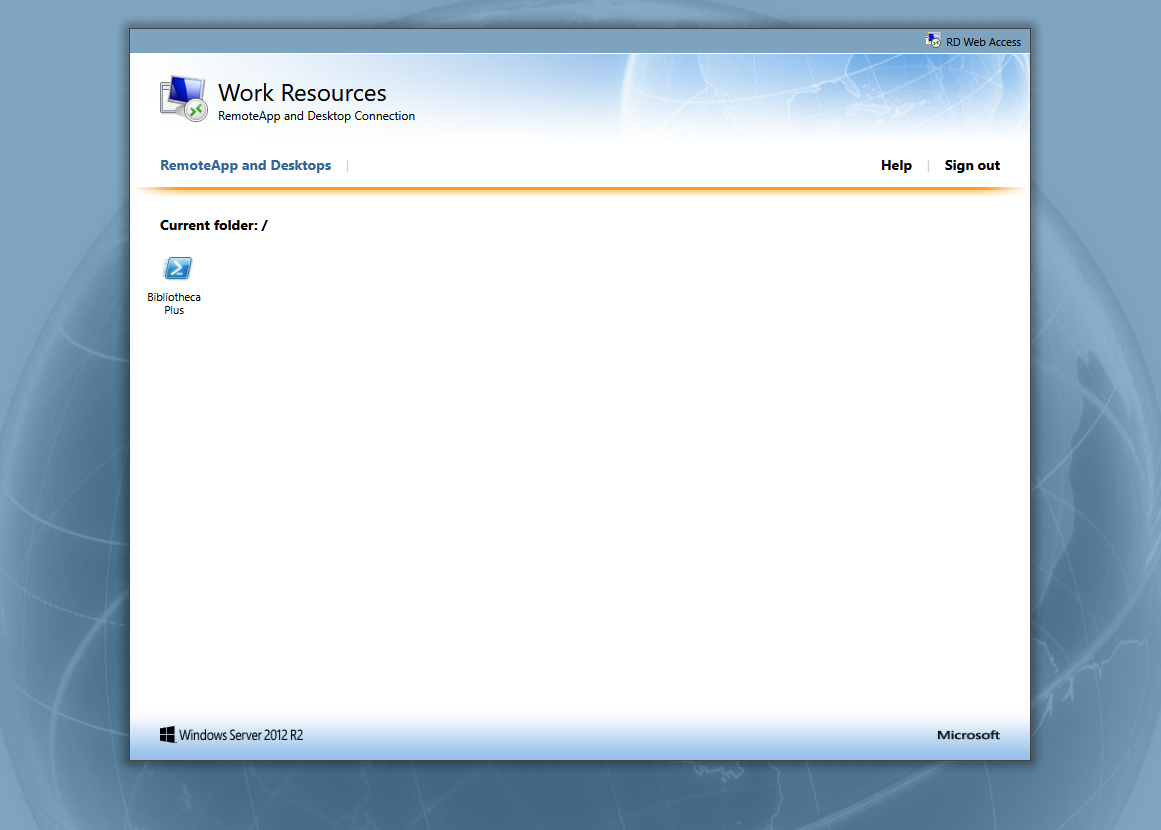Click the Microsoft footer text
The height and width of the screenshot is (830, 1161).
[968, 734]
